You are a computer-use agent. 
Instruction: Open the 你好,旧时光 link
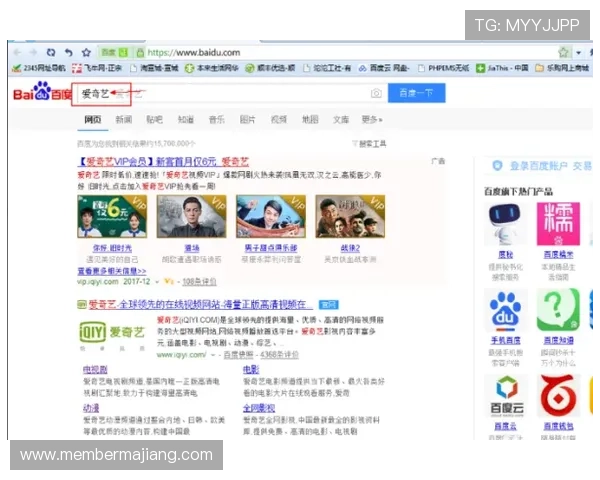(112, 248)
